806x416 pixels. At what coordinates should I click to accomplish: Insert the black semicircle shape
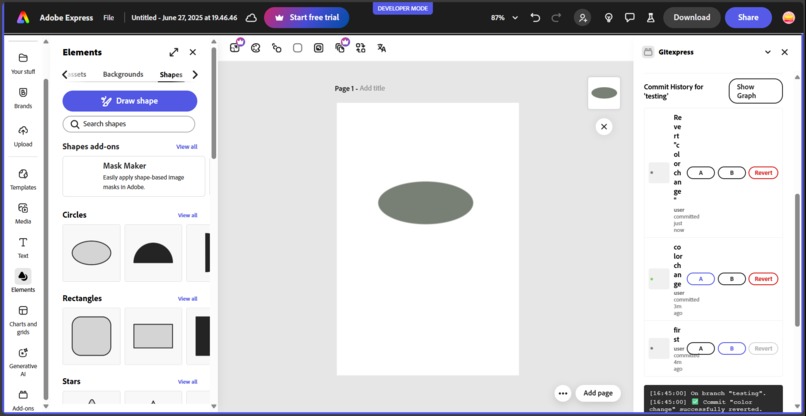(x=153, y=252)
